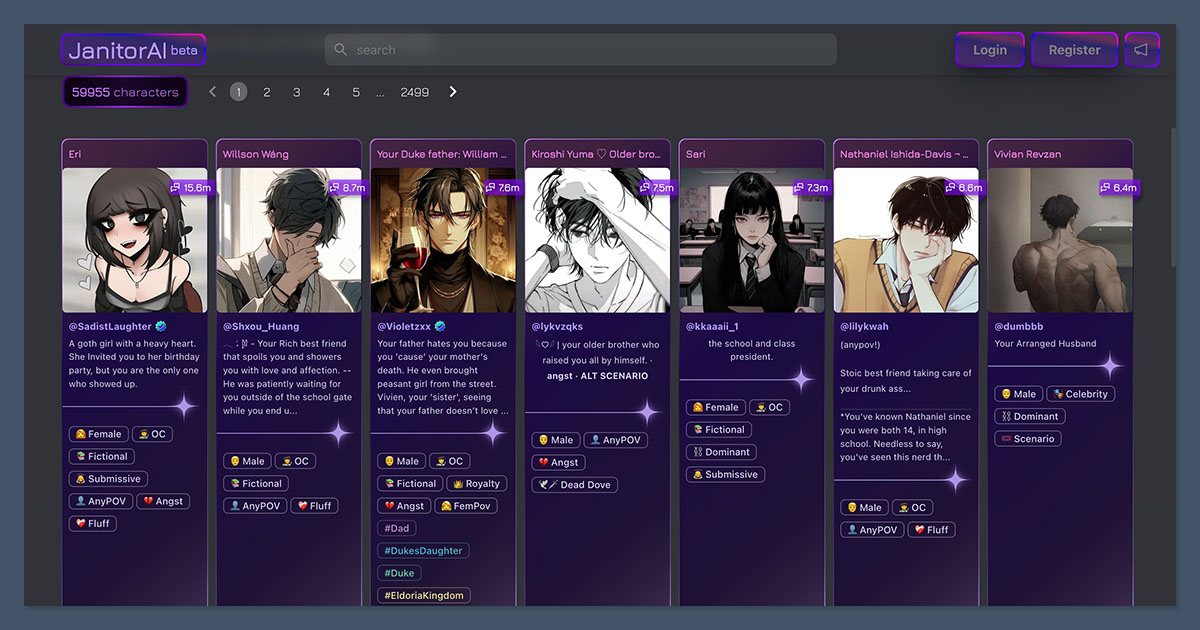Click the 6.4m chat badge on Vivian Revzan

pos(1119,187)
